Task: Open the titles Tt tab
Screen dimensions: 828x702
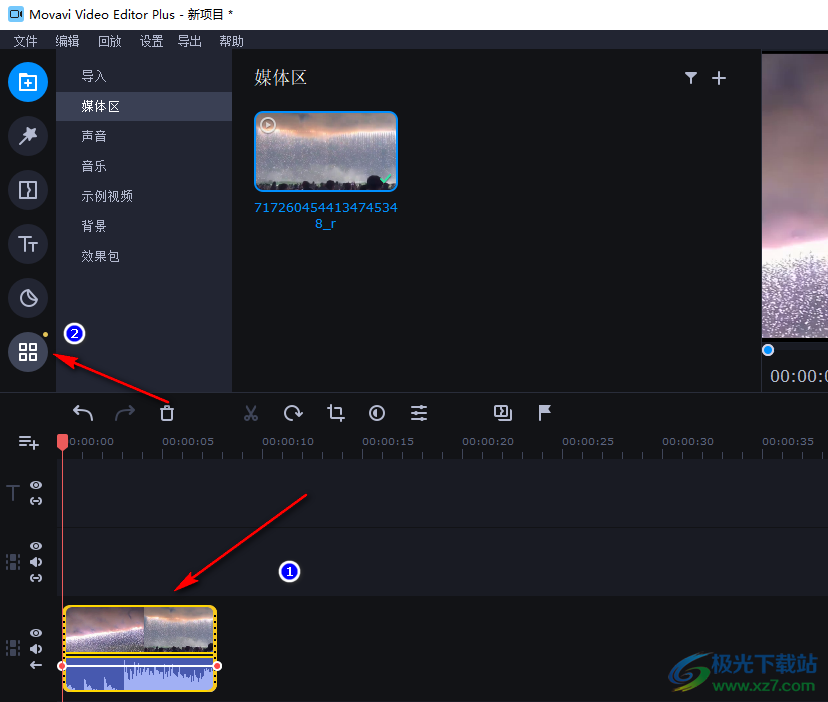Action: pos(28,244)
